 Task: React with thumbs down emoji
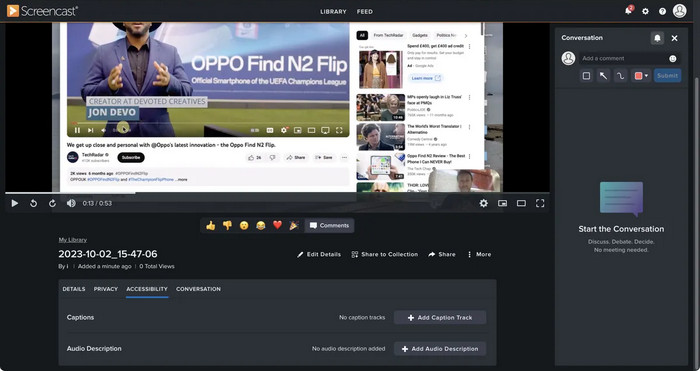coord(227,225)
